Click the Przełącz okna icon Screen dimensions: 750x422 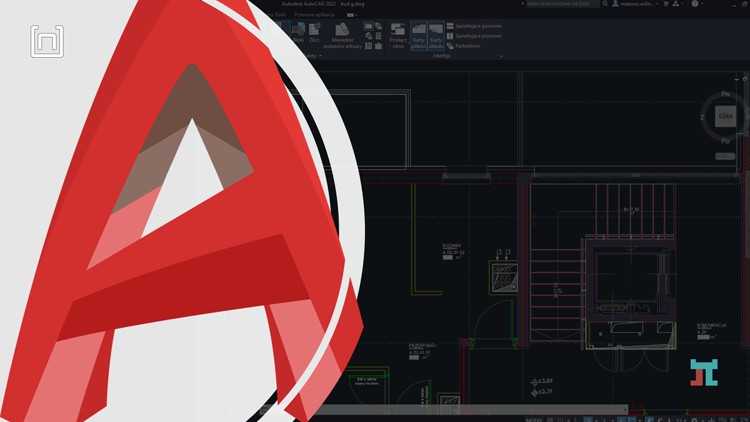coord(396,36)
